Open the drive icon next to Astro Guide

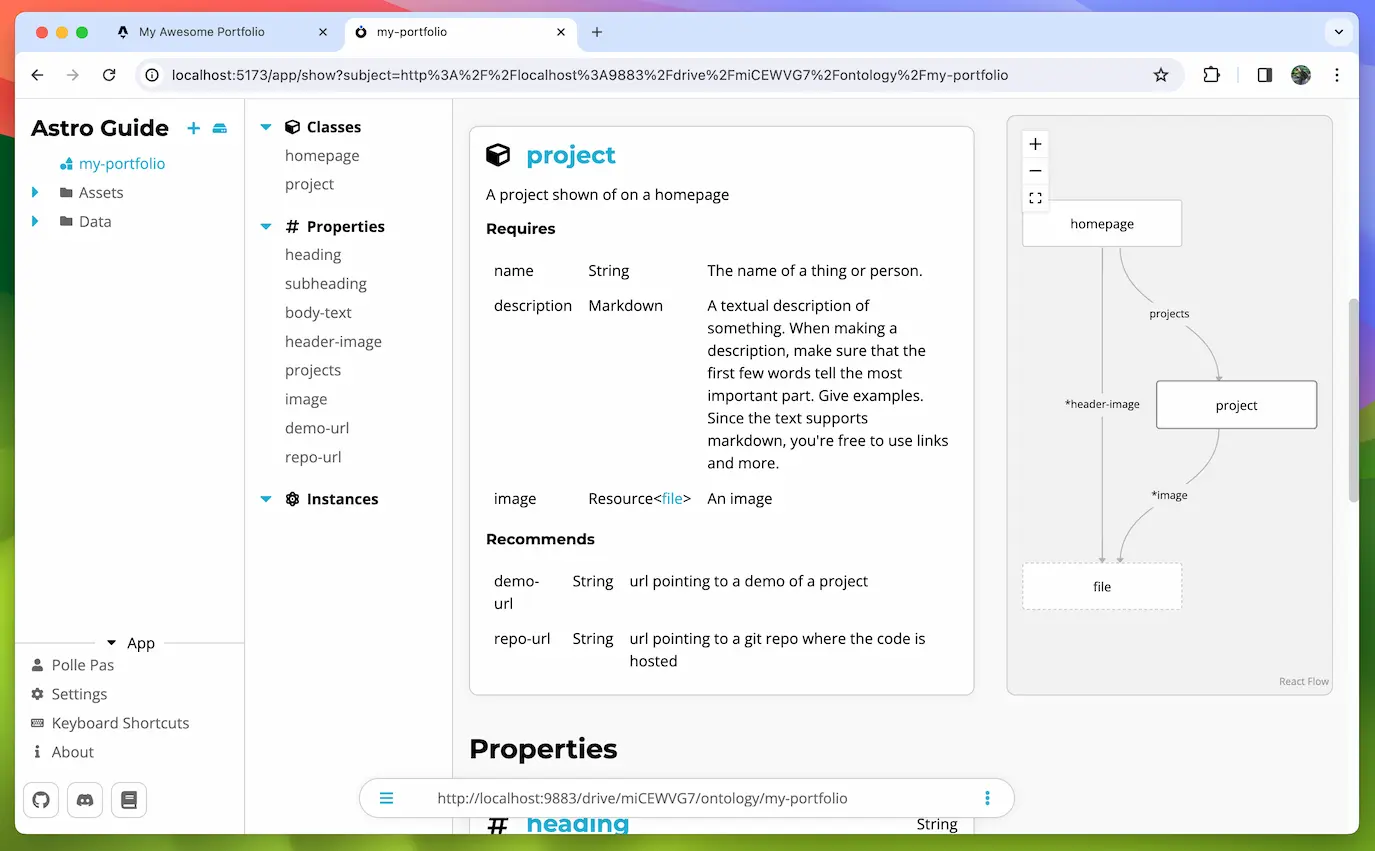click(220, 128)
